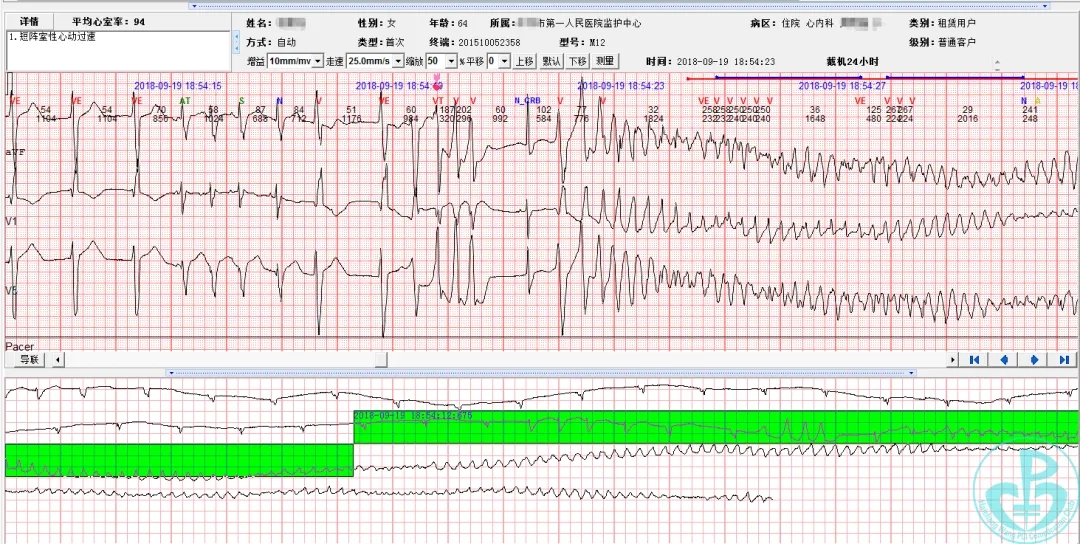Viewport: 1080px width, 544px height.
Task: Click the 年龄: 64 field
Action: tap(448, 23)
